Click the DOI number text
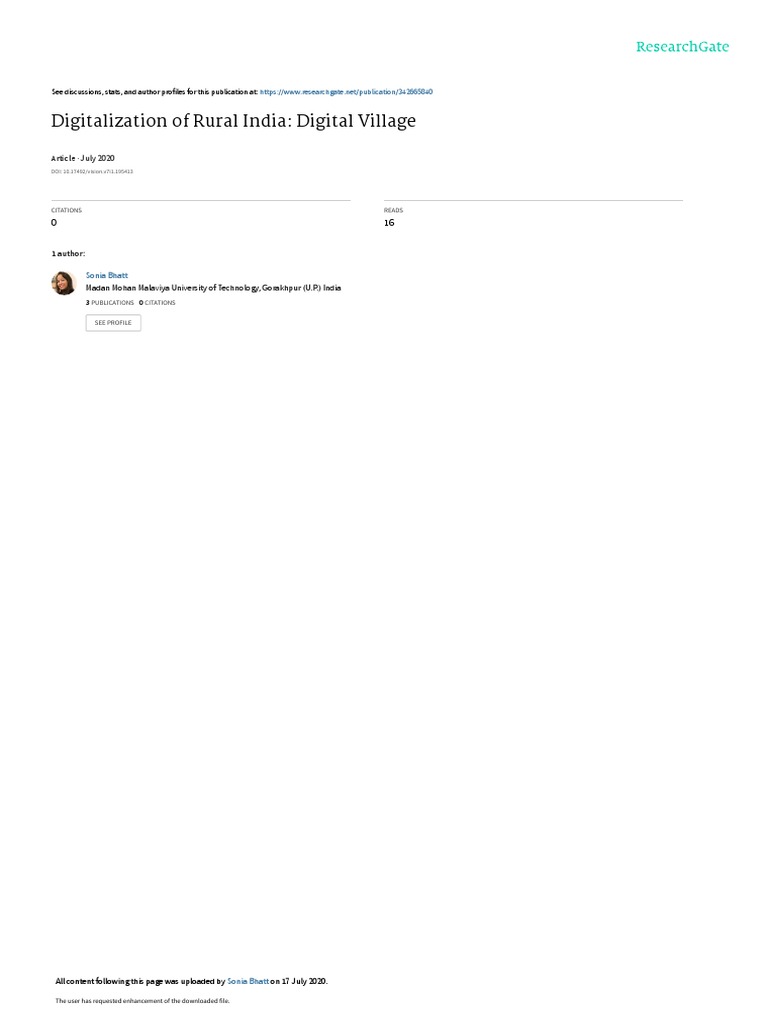Image resolution: width=768 pixels, height=1024 pixels. (92, 172)
